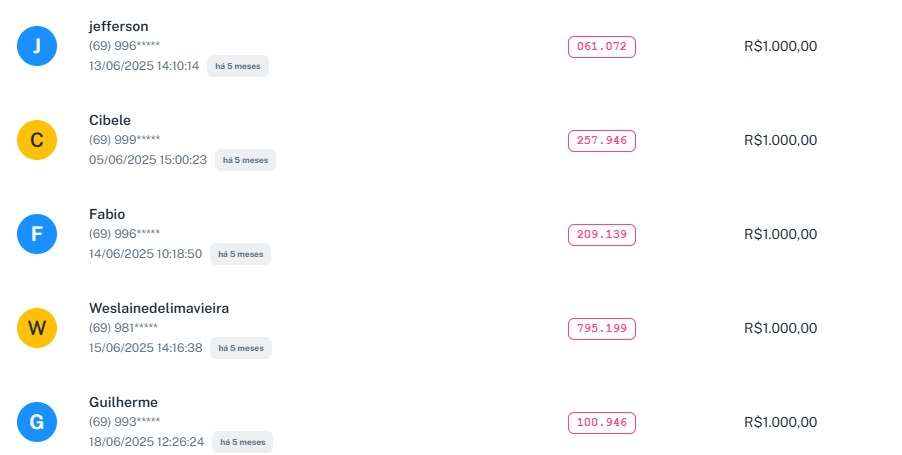Screen dimensions: 902x455
Task: Select ticket number badge 061.072
Action: point(602,46)
